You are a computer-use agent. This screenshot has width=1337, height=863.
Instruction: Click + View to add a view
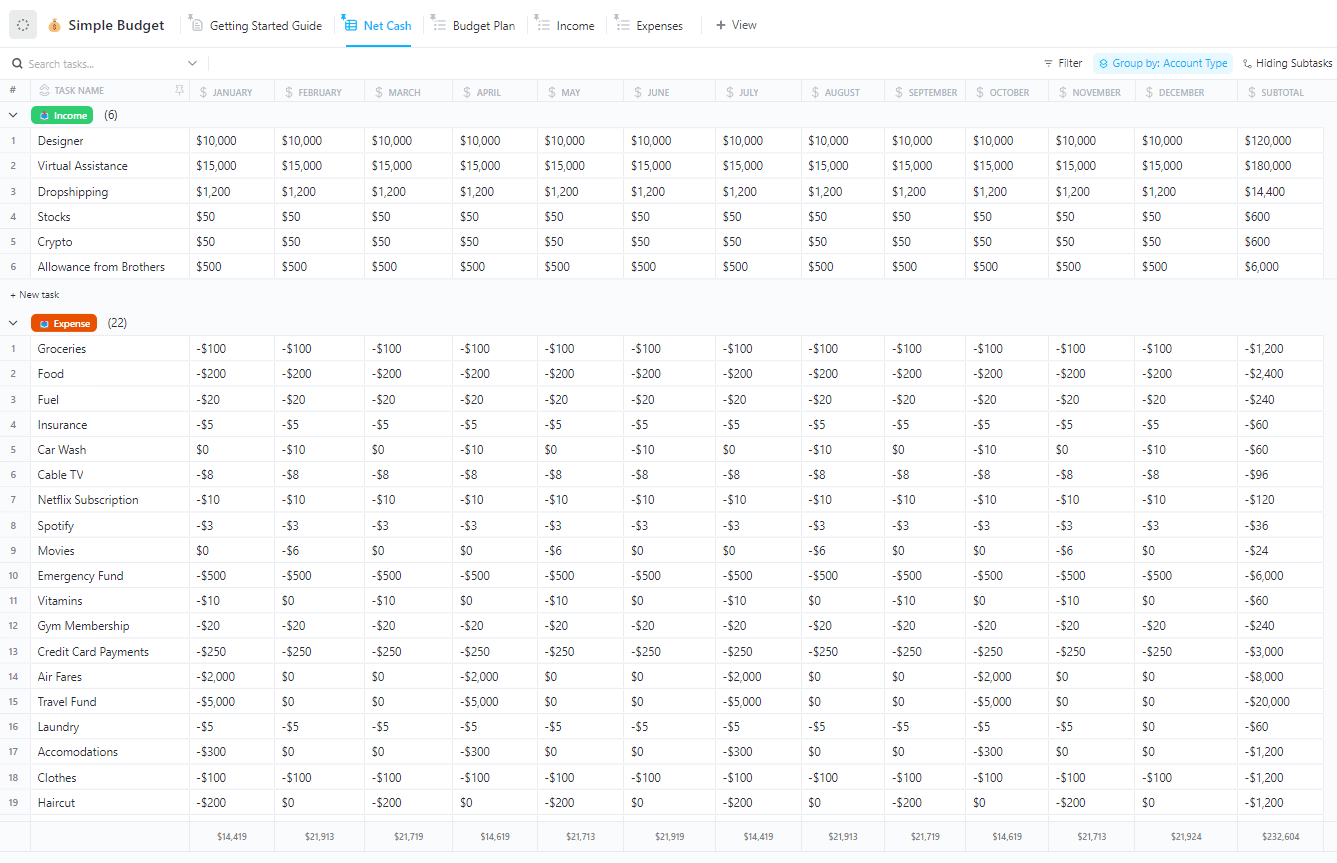click(x=736, y=25)
